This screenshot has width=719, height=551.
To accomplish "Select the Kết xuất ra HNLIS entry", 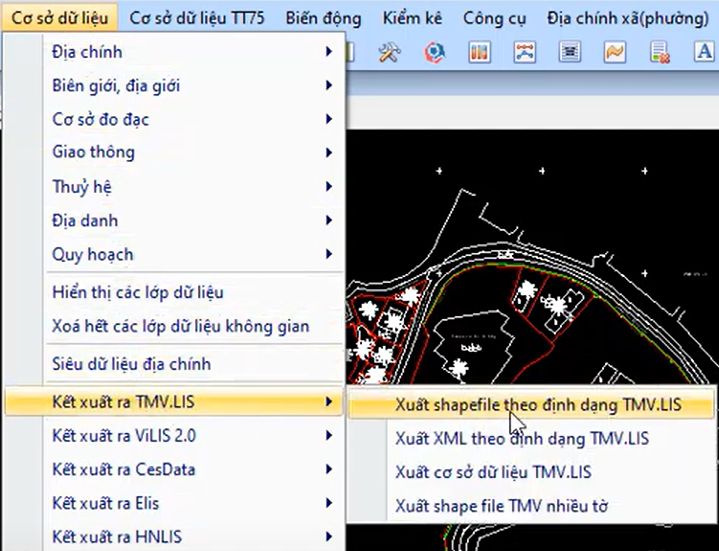I will click(x=174, y=536).
